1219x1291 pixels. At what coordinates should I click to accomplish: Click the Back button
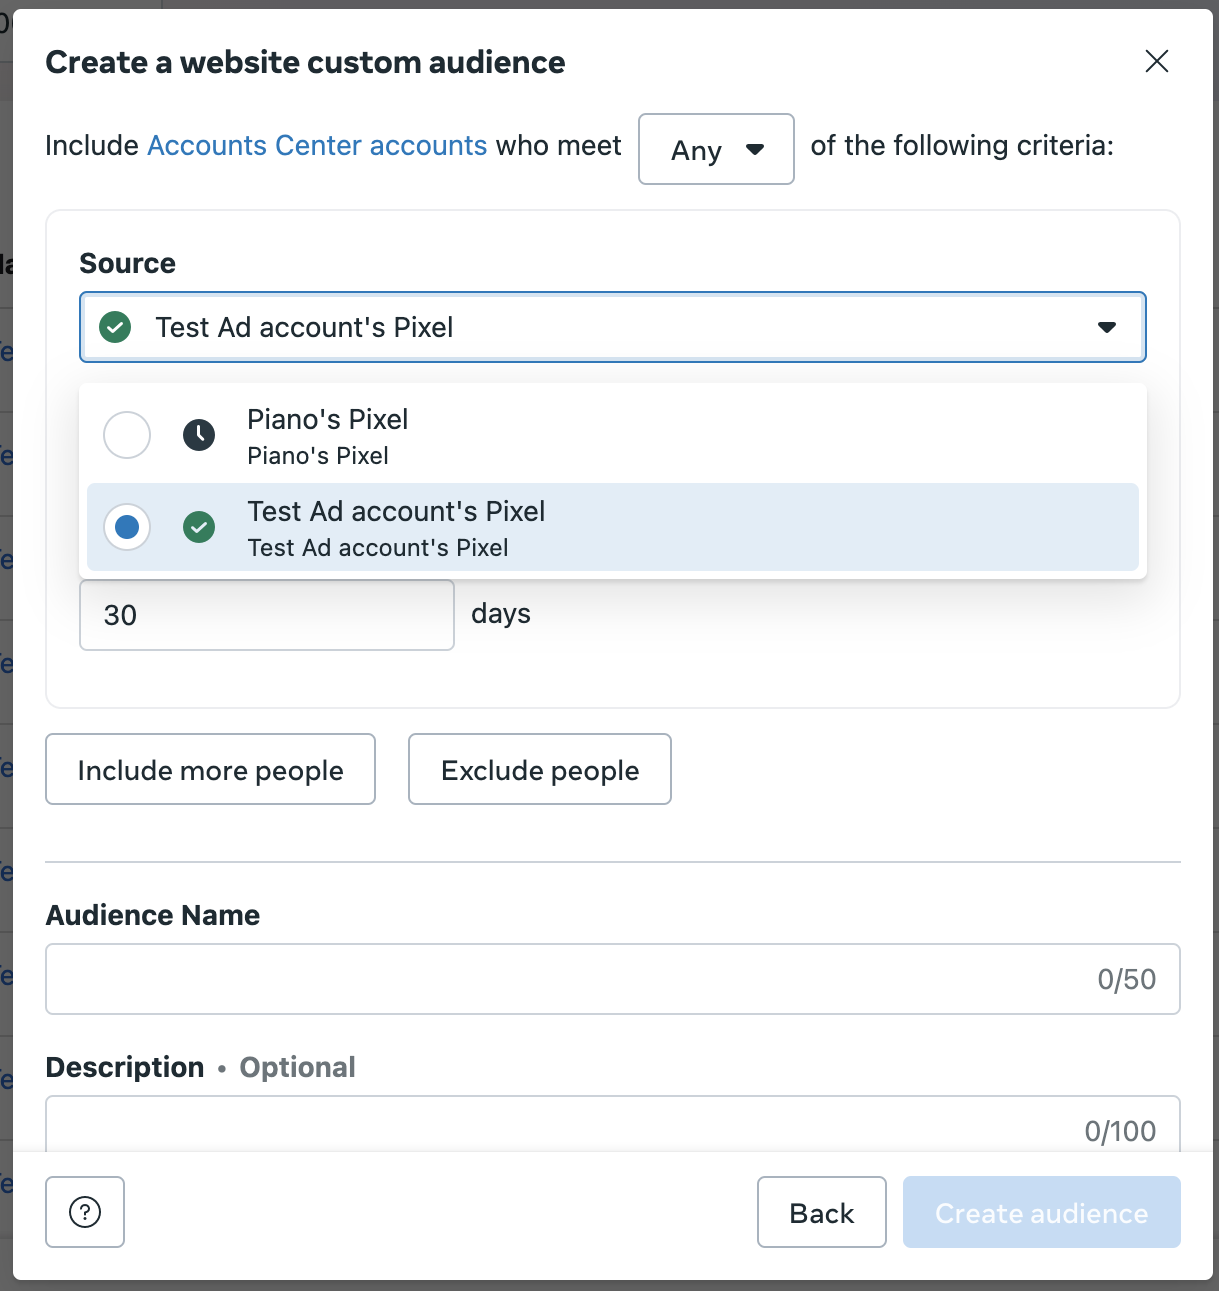point(822,1212)
